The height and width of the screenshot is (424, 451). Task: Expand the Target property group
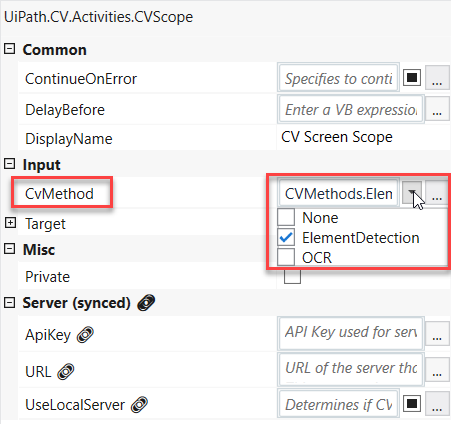pyautogui.click(x=10, y=223)
